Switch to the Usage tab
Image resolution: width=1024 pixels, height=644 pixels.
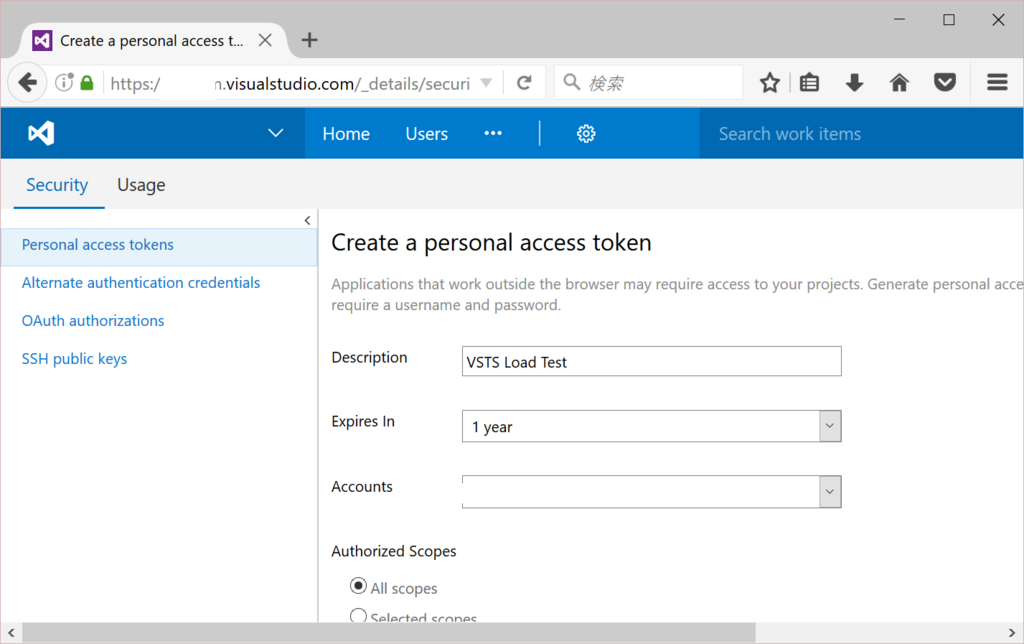(141, 185)
